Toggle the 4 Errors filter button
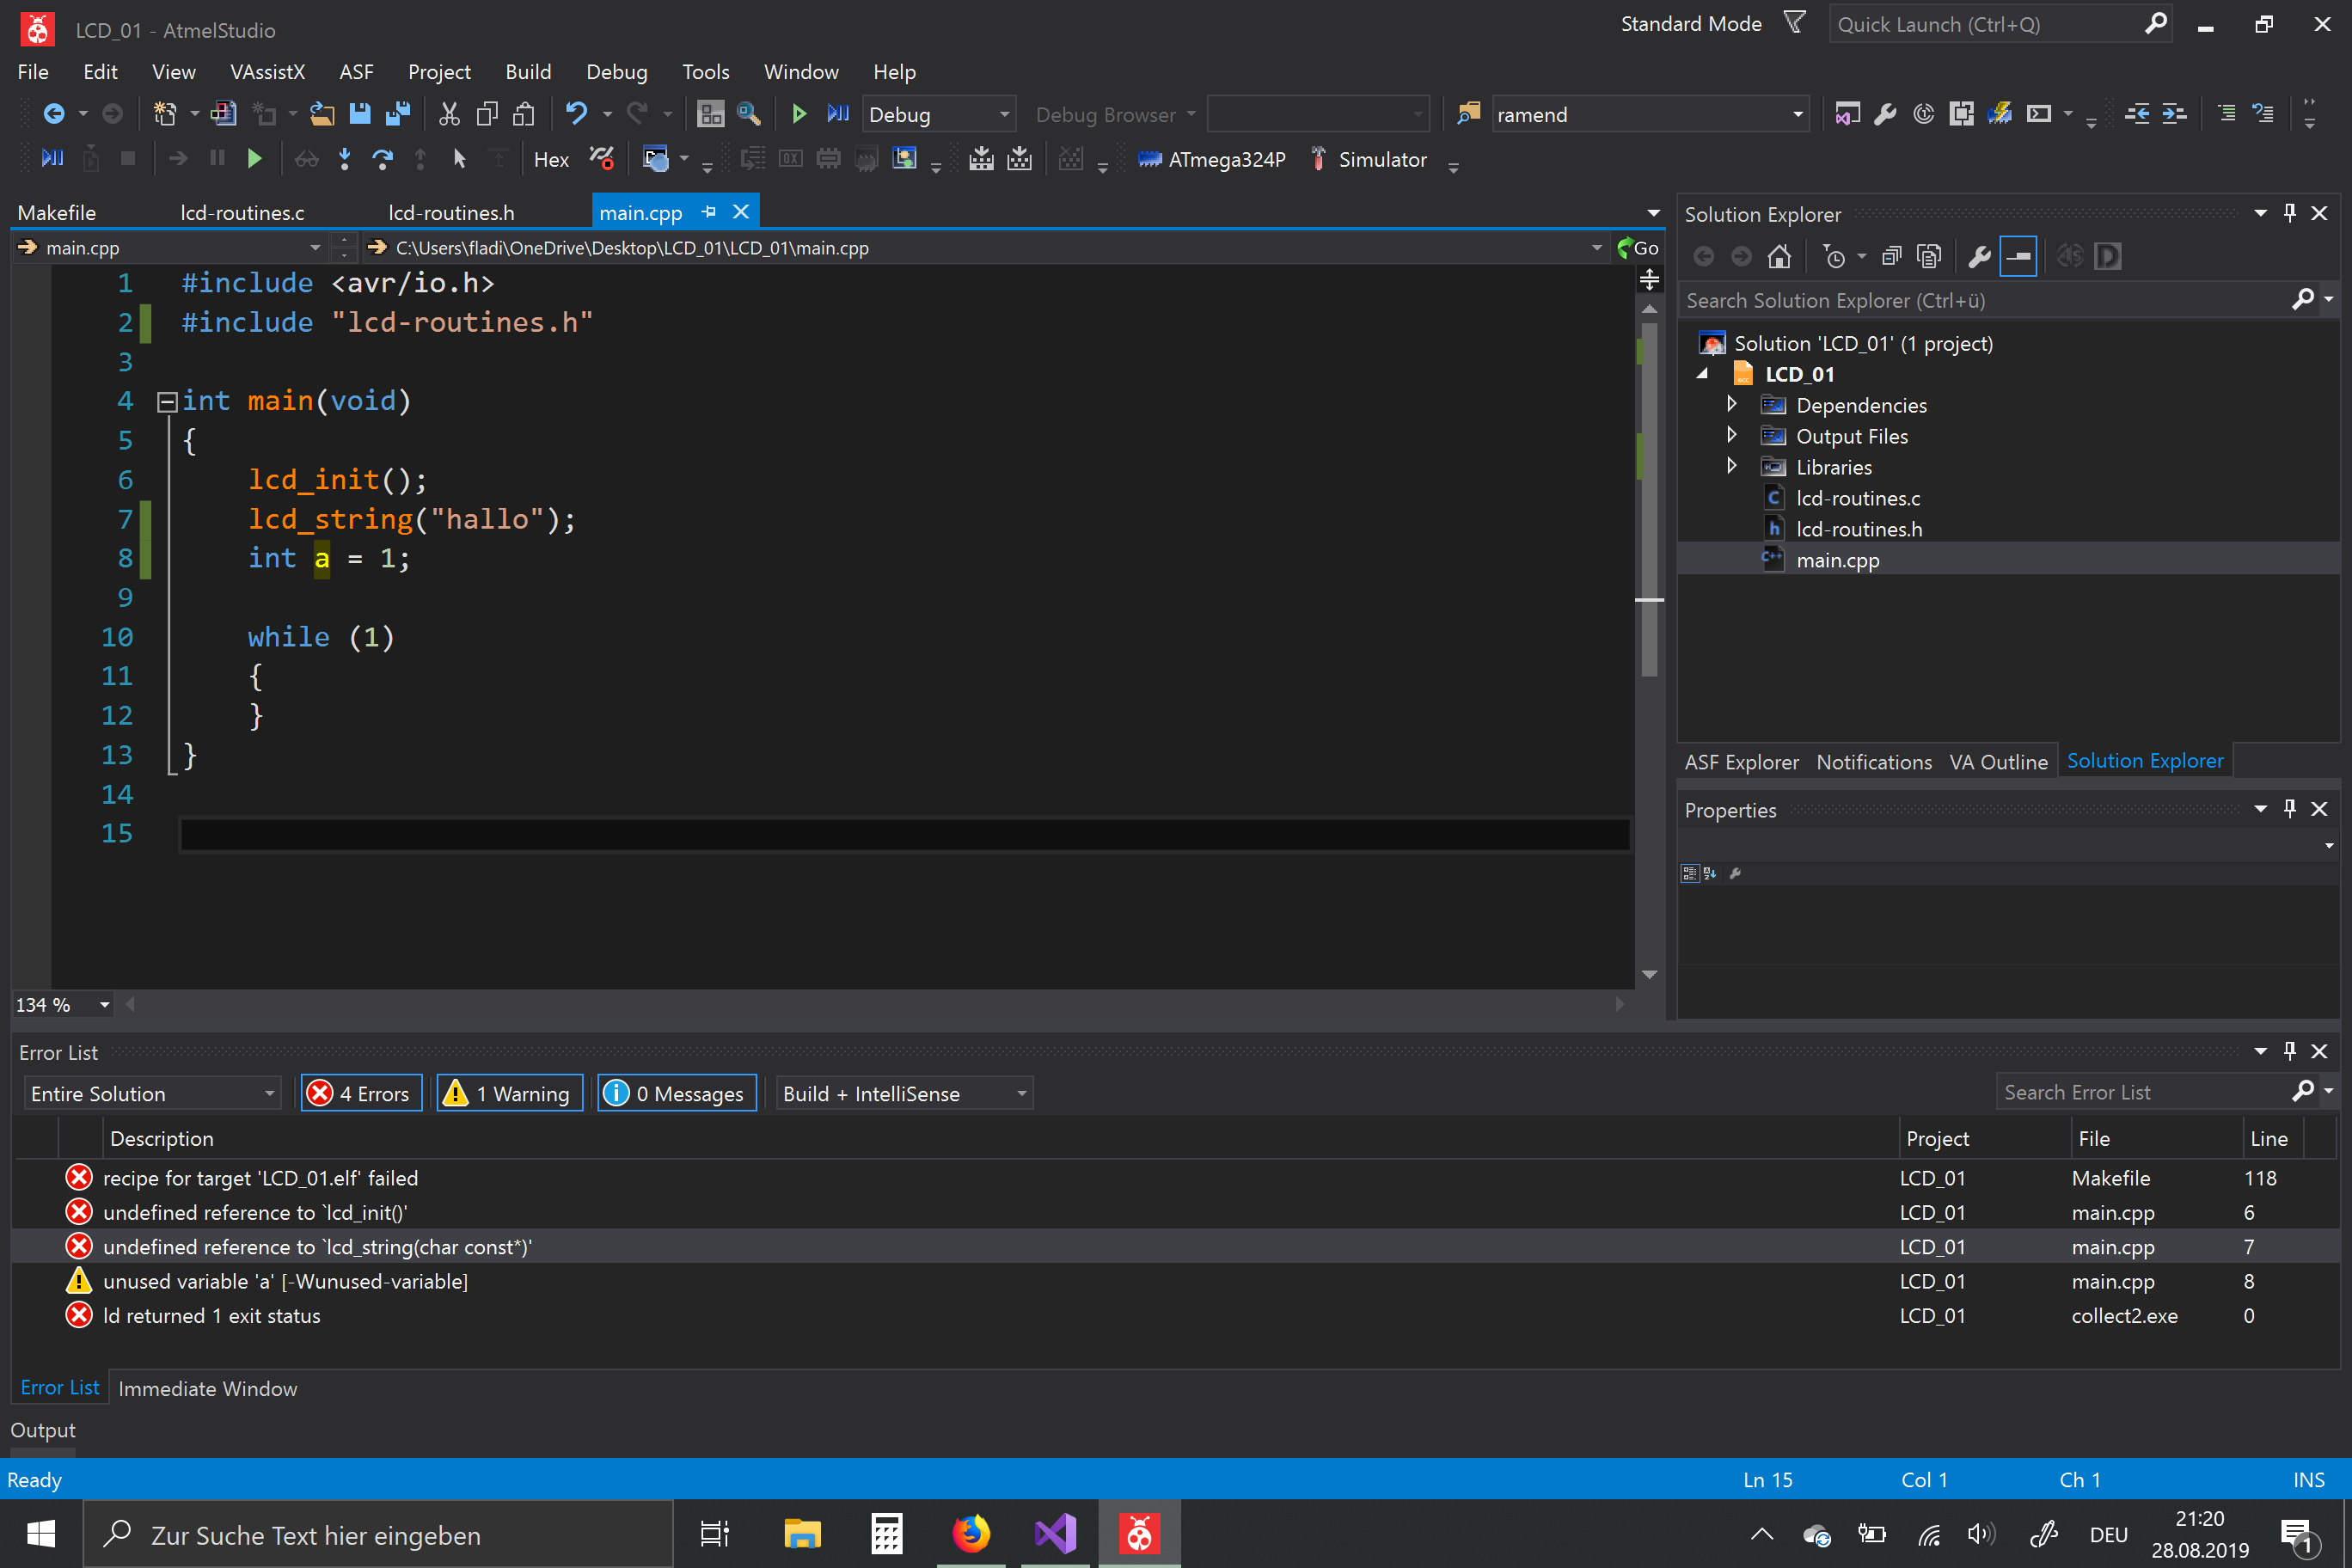This screenshot has height=1568, width=2352. click(361, 1092)
